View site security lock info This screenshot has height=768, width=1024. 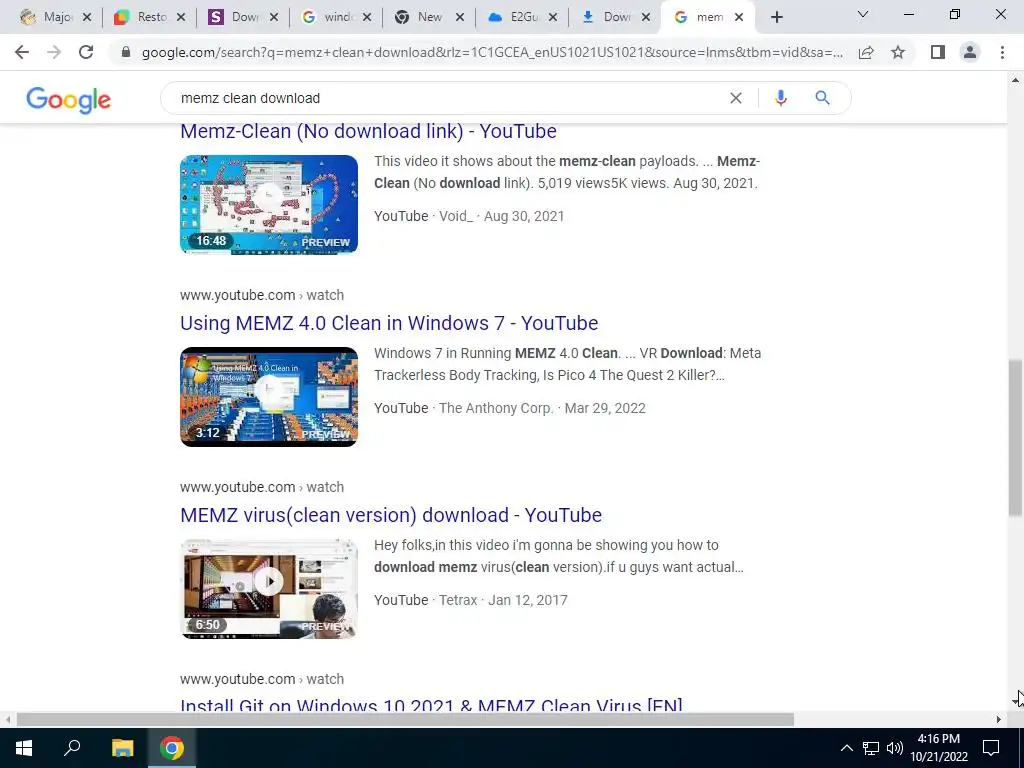point(126,52)
